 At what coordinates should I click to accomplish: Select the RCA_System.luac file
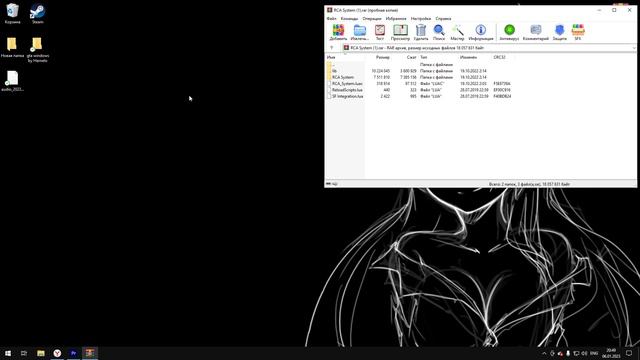pos(419,83)
